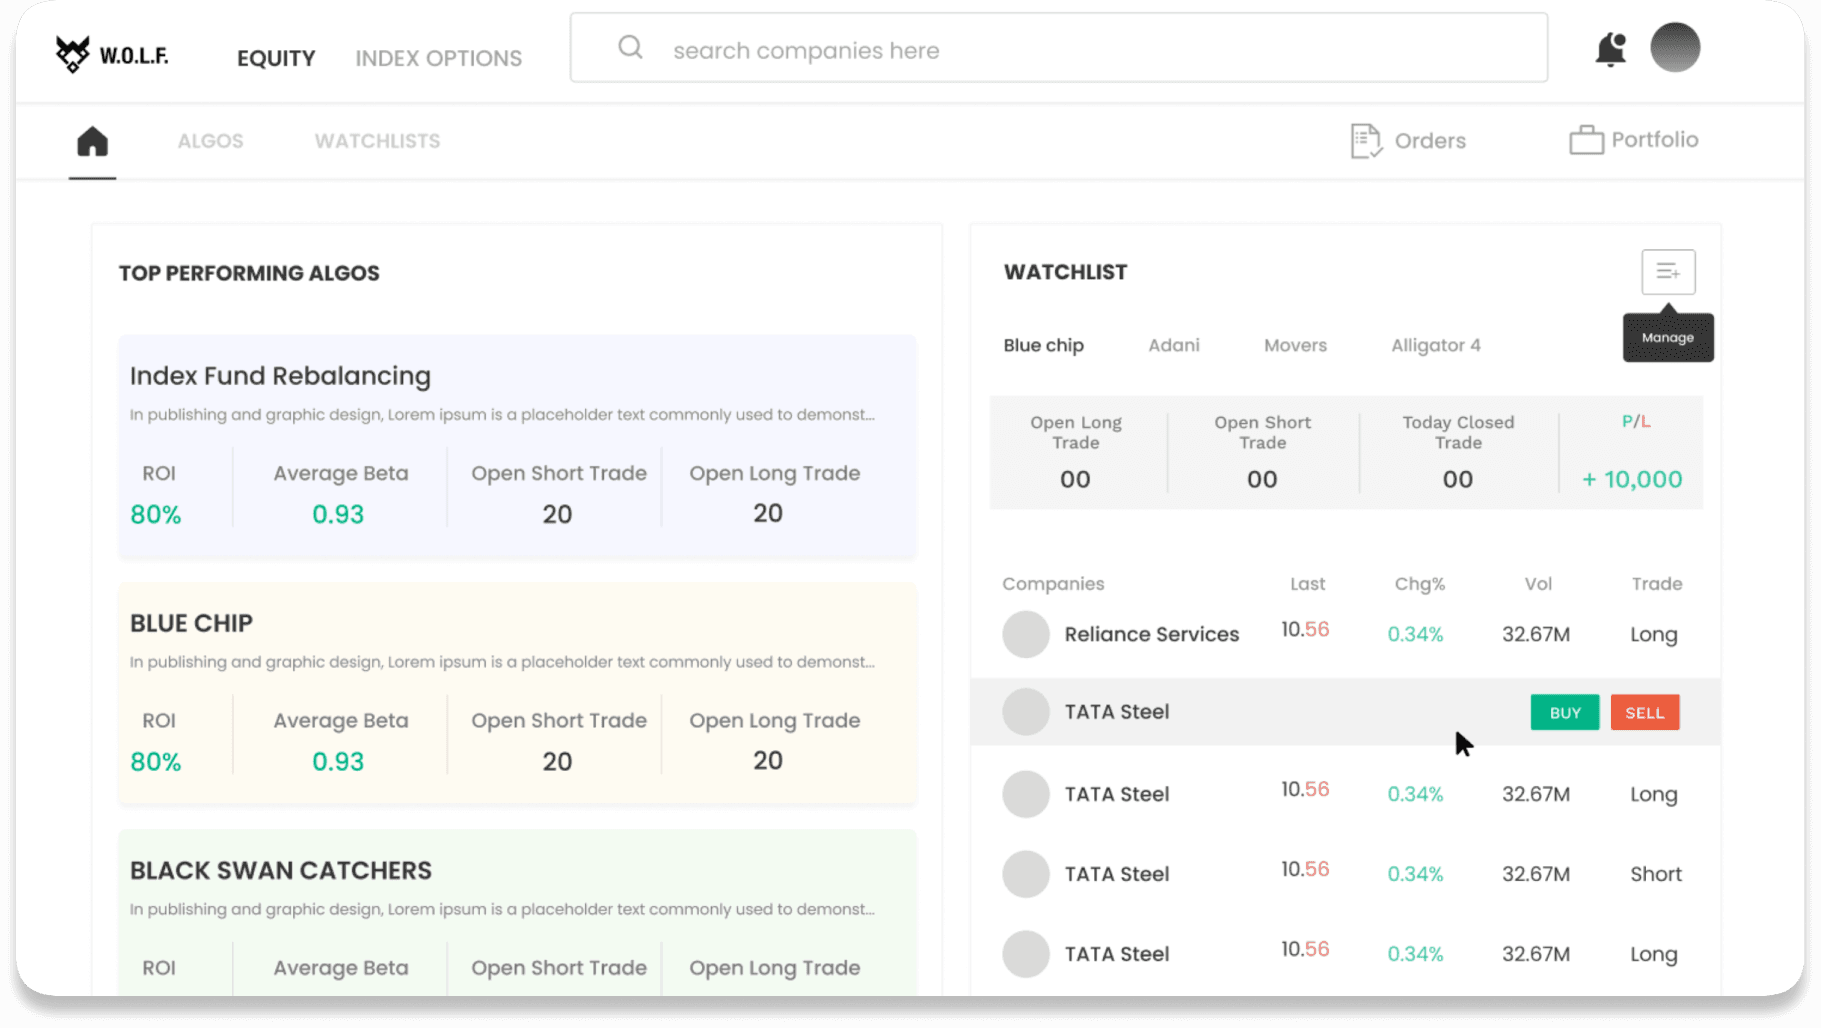
Task: Click the Last column header
Action: (1307, 584)
